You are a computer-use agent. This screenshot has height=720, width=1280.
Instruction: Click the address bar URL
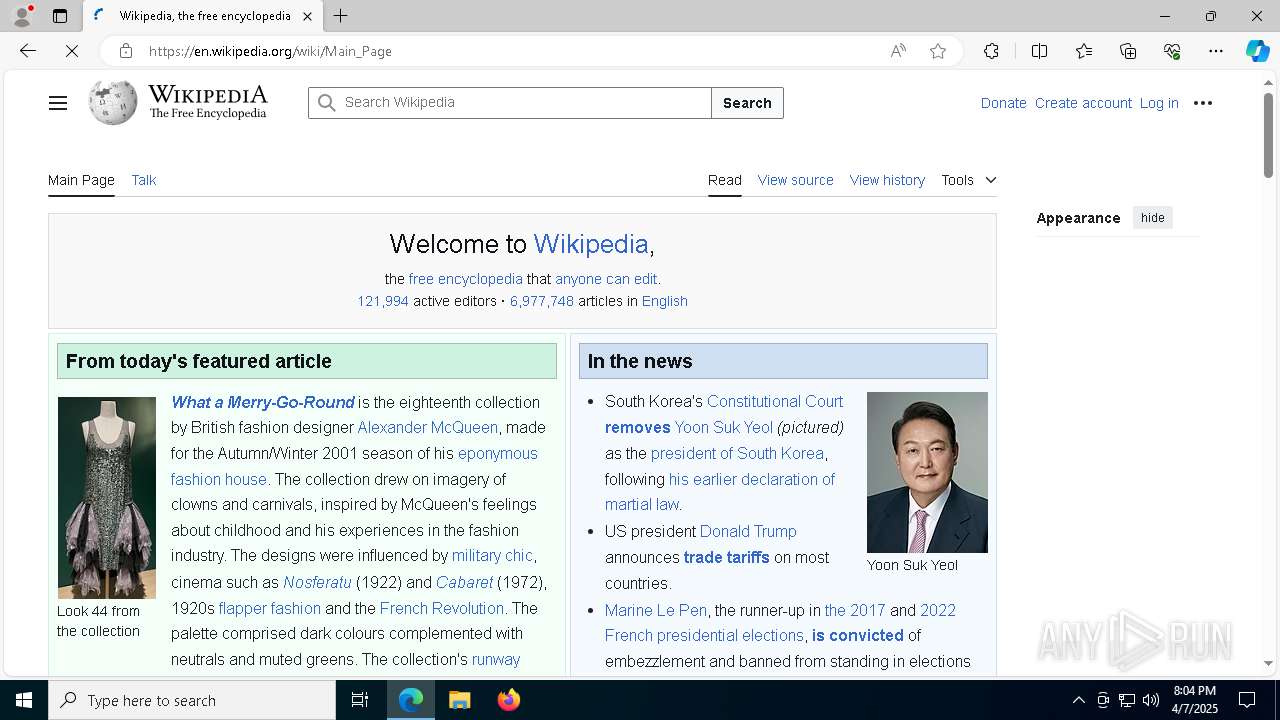pyautogui.click(x=270, y=51)
